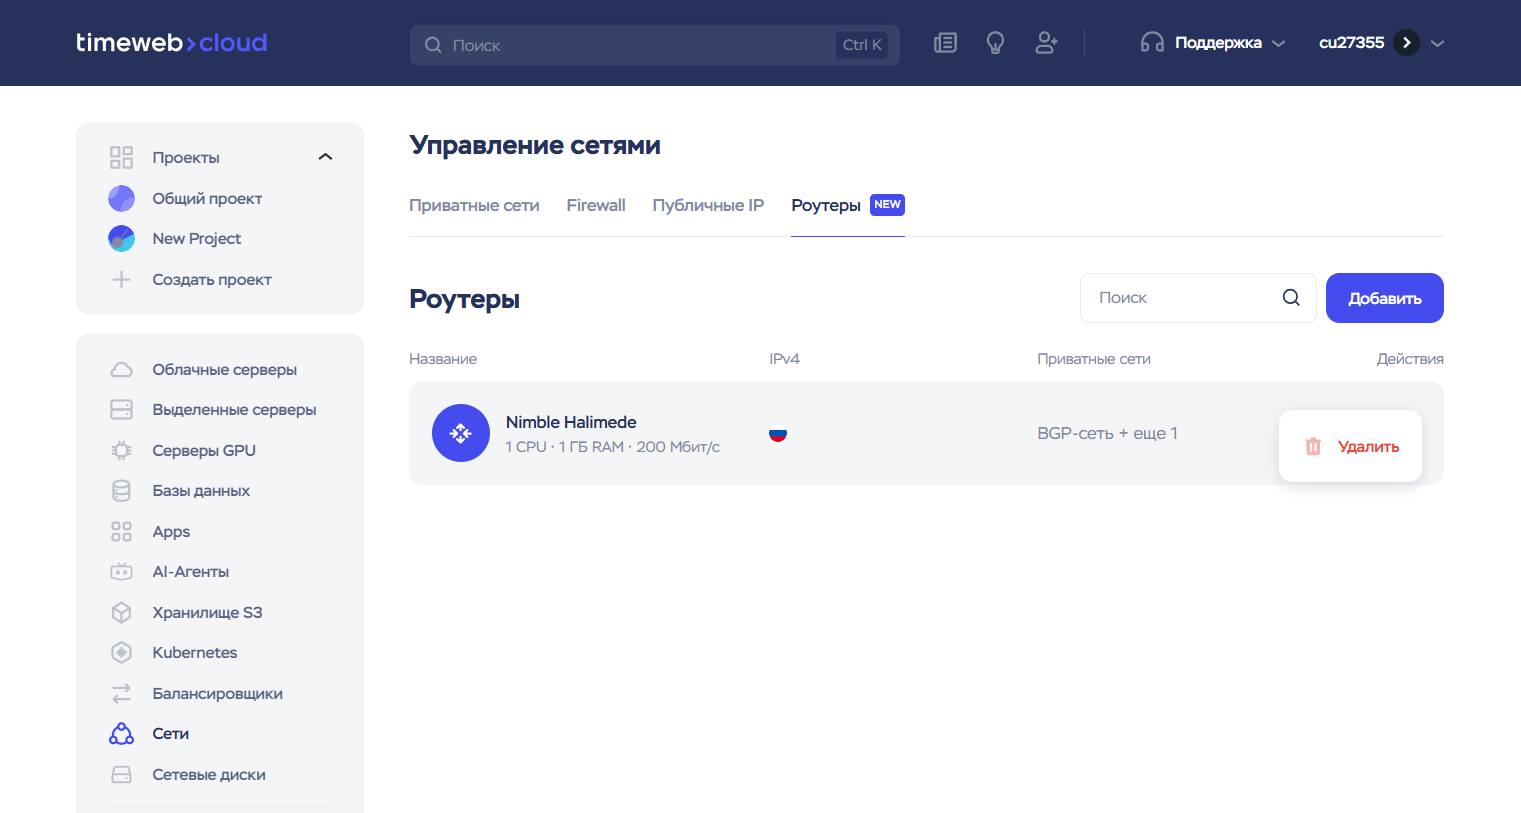Screen dimensions: 1521x813
Task: Click the Название column header
Action: (443, 359)
